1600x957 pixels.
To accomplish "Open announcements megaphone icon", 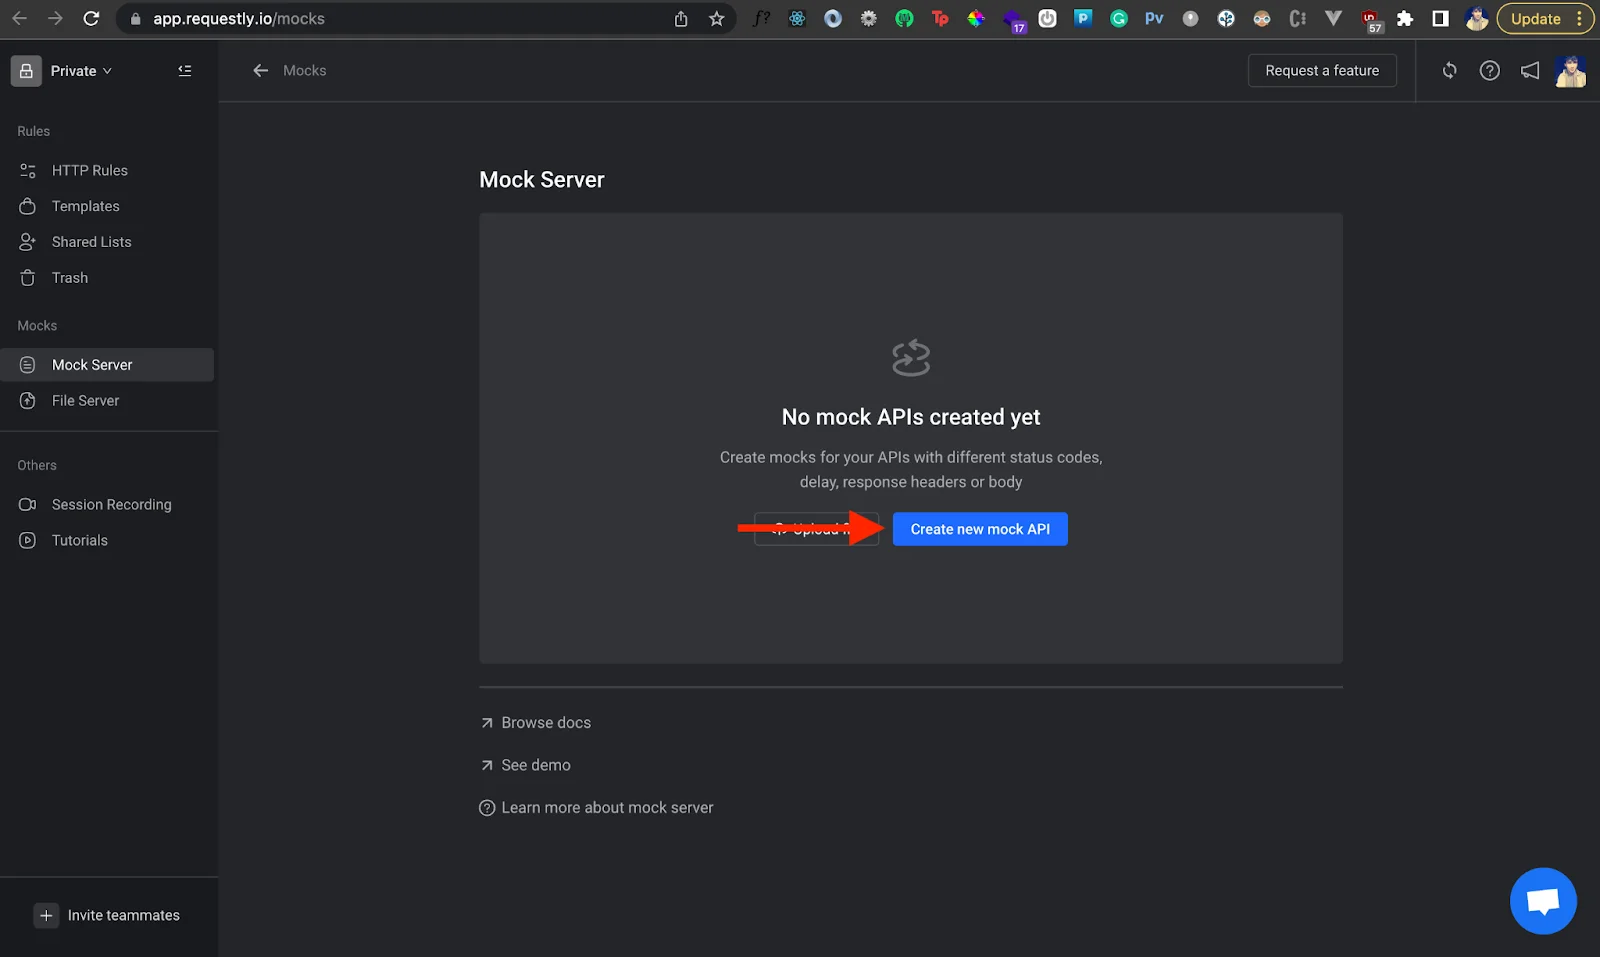I will (1530, 71).
